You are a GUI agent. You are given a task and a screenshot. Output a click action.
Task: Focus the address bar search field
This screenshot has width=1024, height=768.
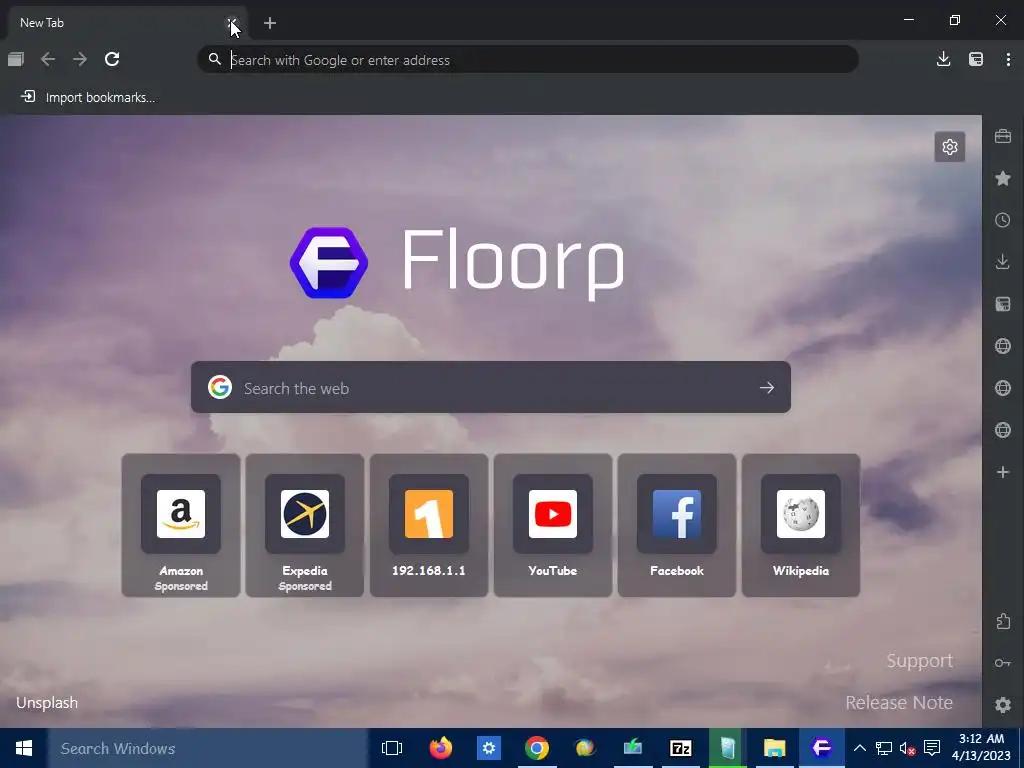(x=528, y=59)
